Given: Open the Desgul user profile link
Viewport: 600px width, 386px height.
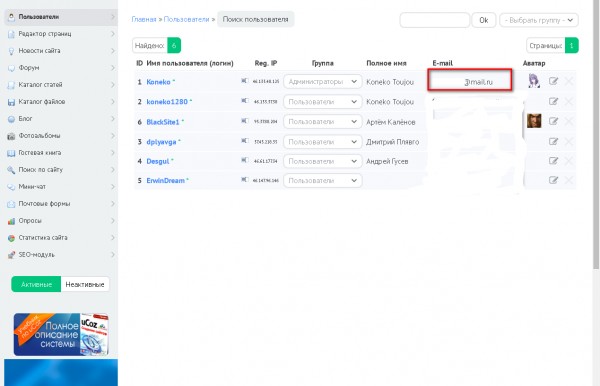Looking at the screenshot, I should (158, 161).
